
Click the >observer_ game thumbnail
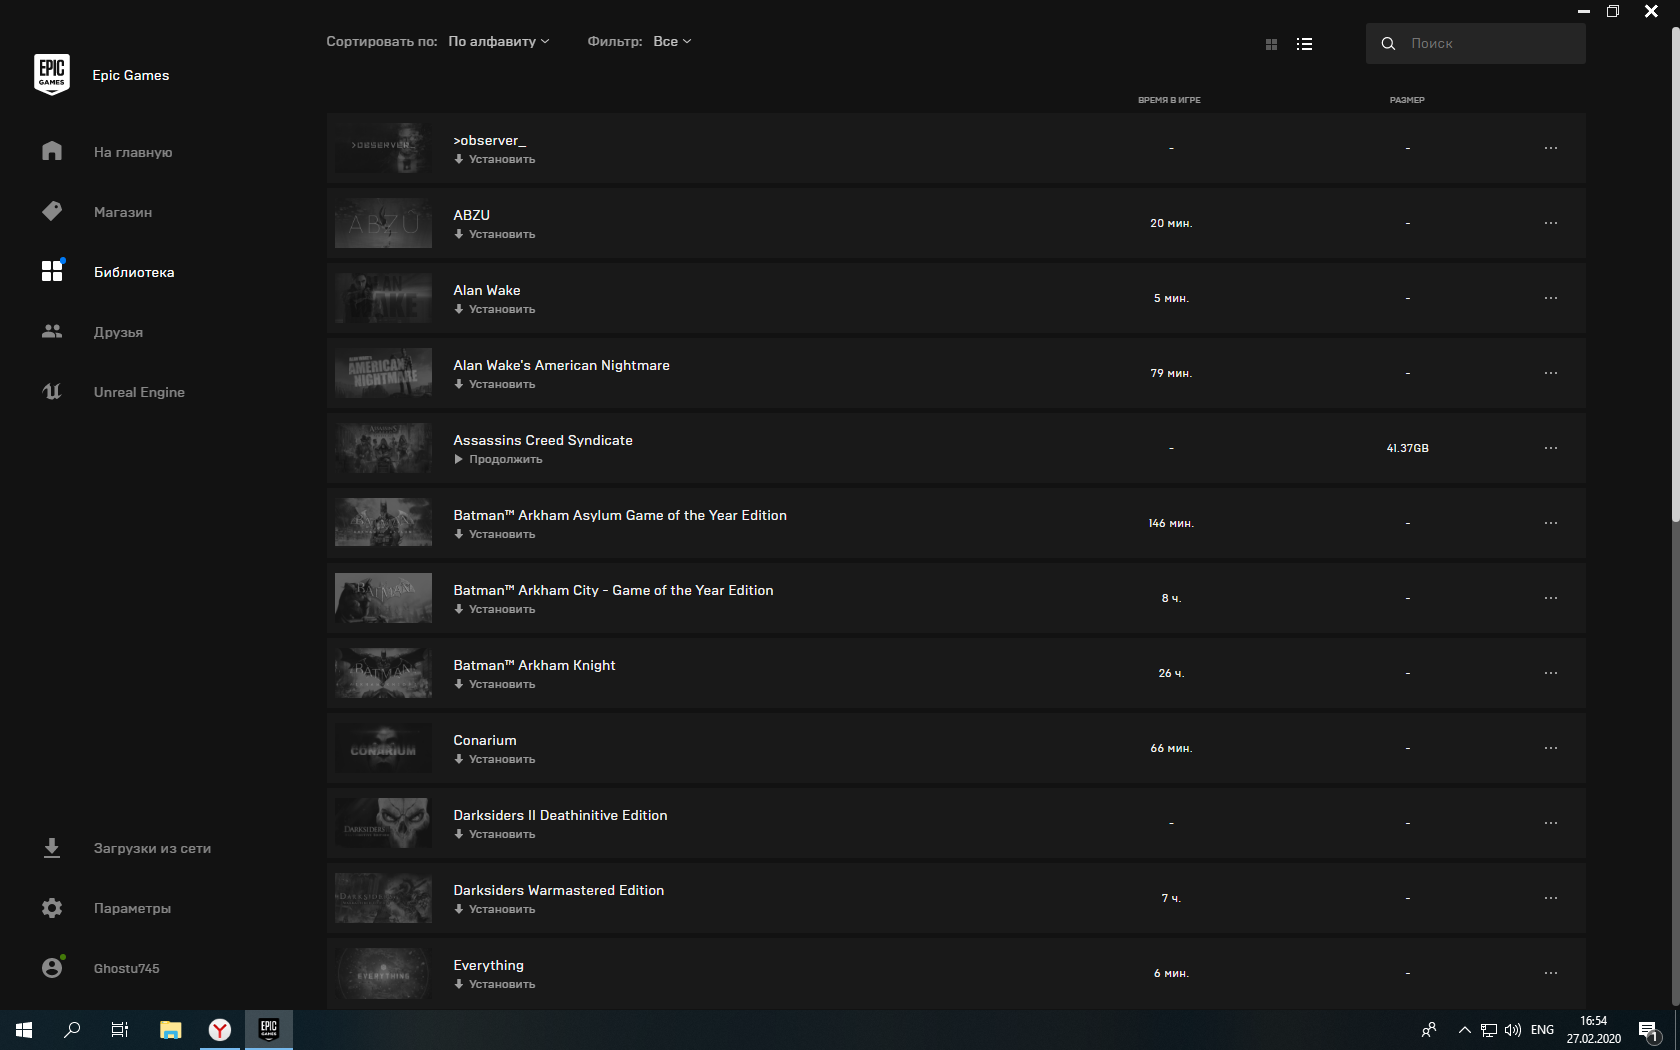[x=383, y=148]
